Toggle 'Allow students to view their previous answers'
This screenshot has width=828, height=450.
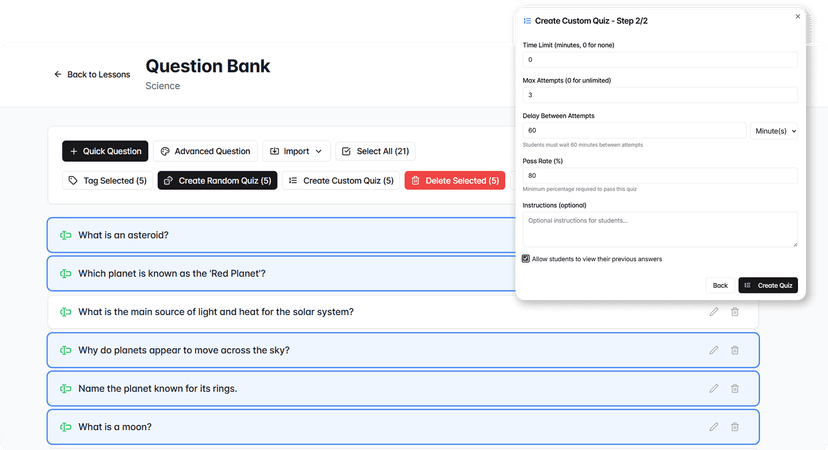[x=526, y=259]
